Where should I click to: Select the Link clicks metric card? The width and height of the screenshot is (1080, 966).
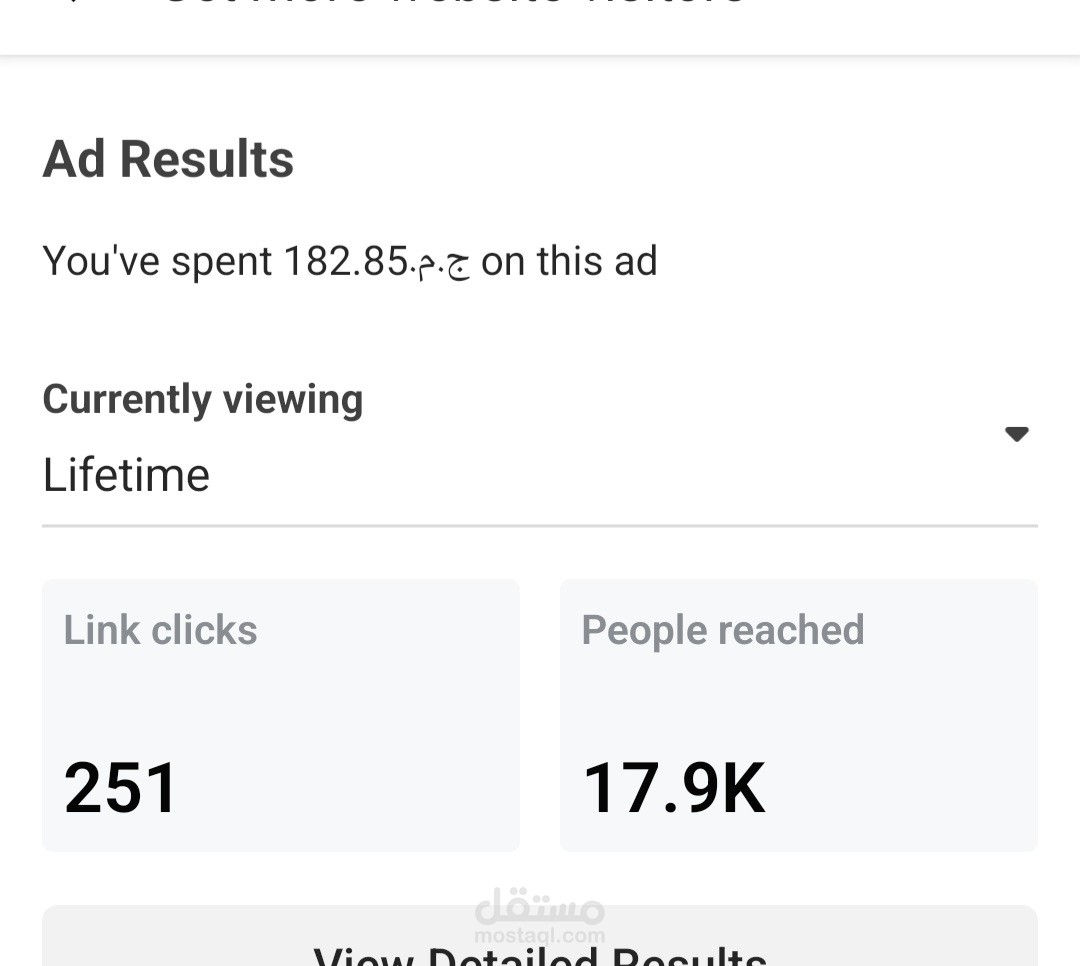click(x=280, y=715)
